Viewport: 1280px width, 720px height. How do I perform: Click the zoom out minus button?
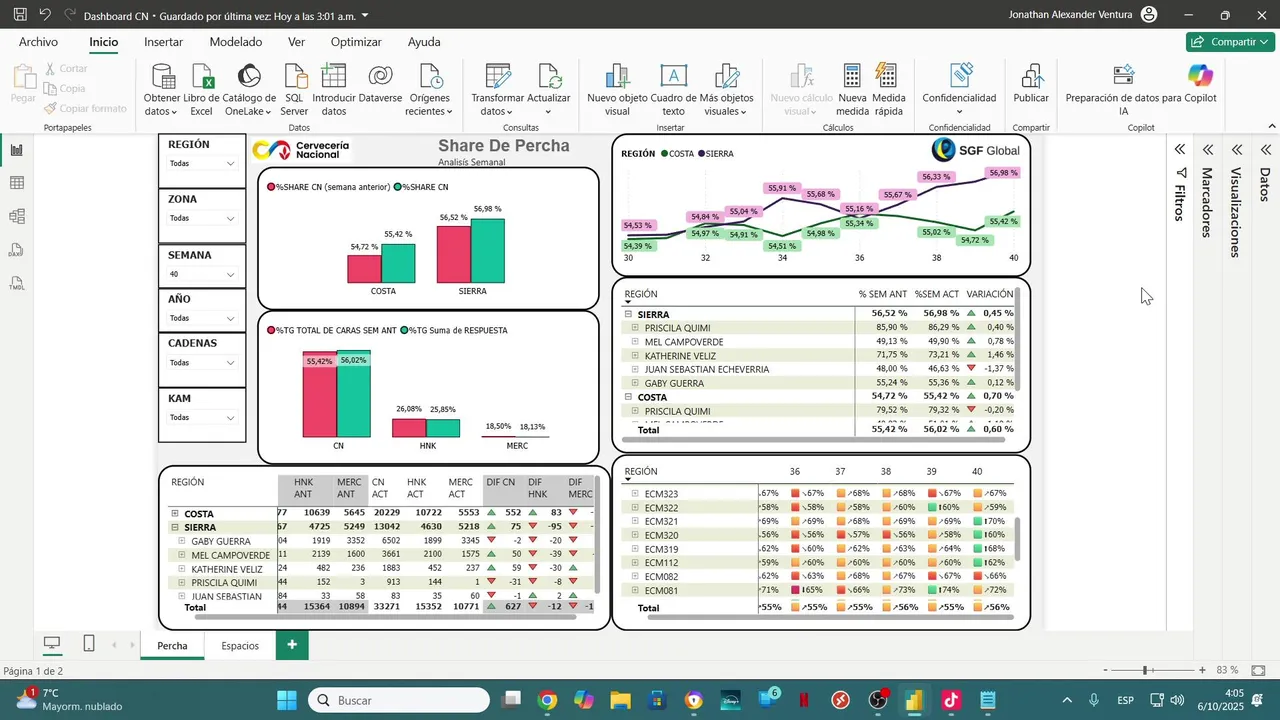click(x=1105, y=670)
